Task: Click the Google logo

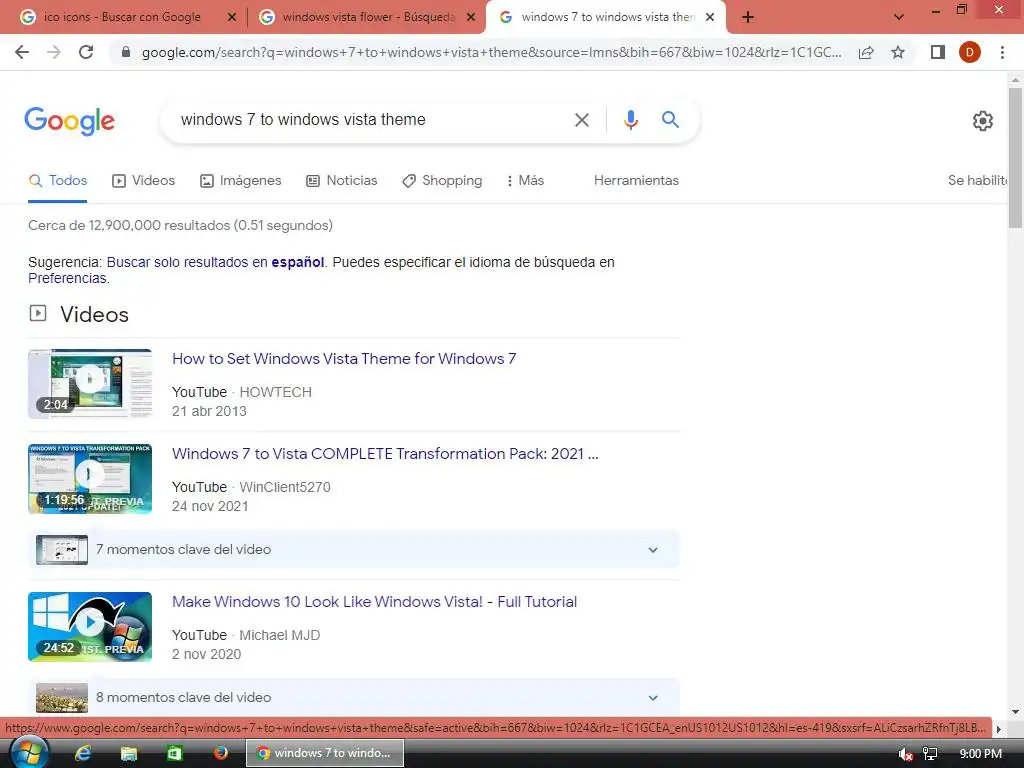Action: 69,121
